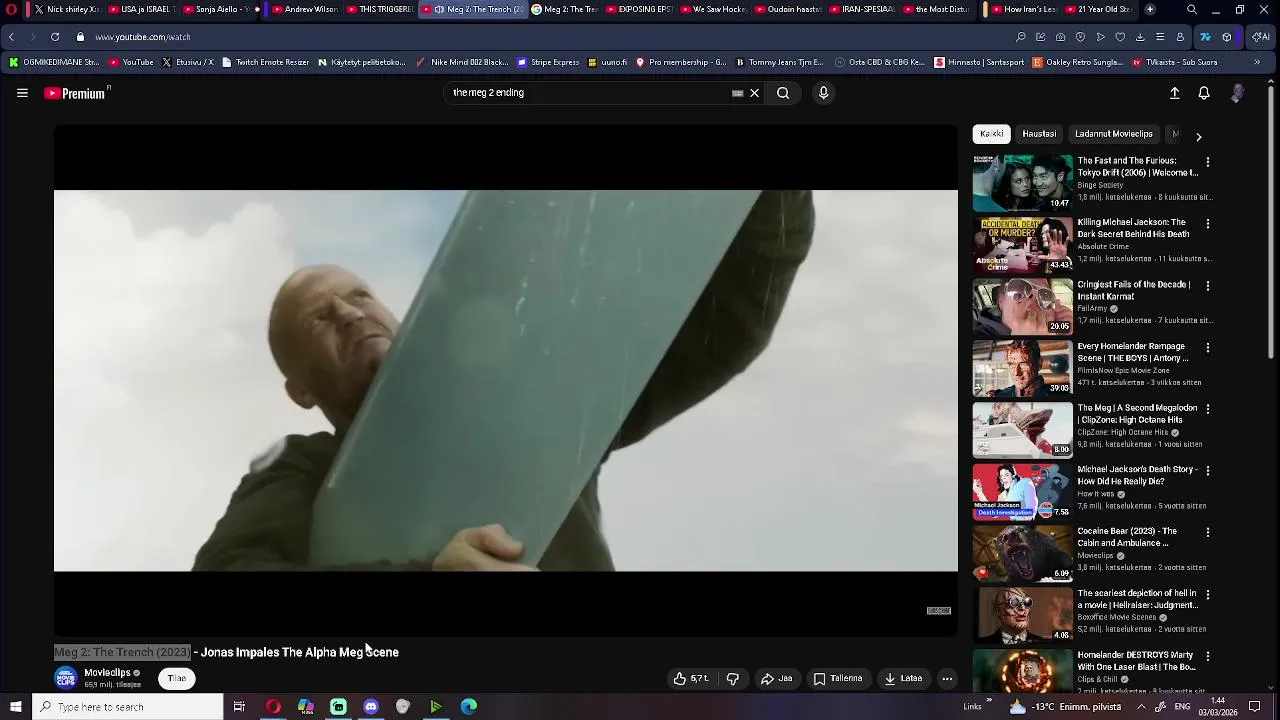Submit the search with the magnifier button
This screenshot has width=1280, height=720.
pos(783,93)
